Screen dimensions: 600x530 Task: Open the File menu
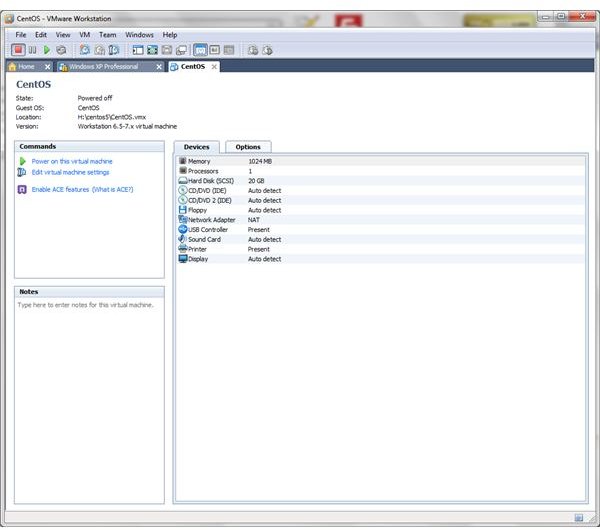click(21, 35)
